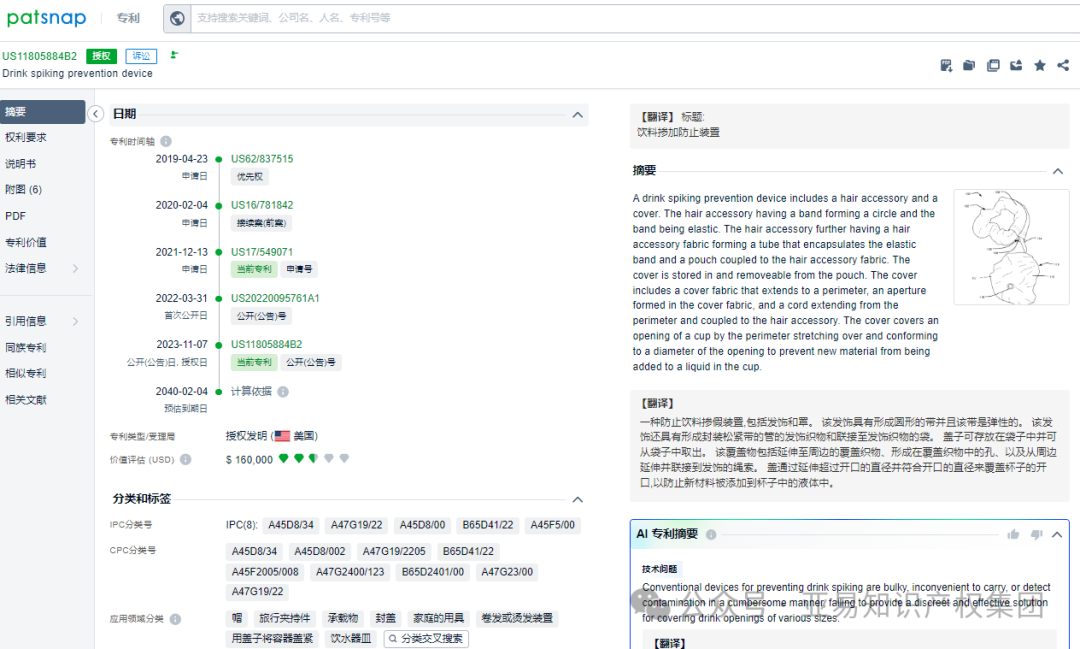The height and width of the screenshot is (649, 1080).
Task: Share the patent via share icon
Action: (x=1063, y=65)
